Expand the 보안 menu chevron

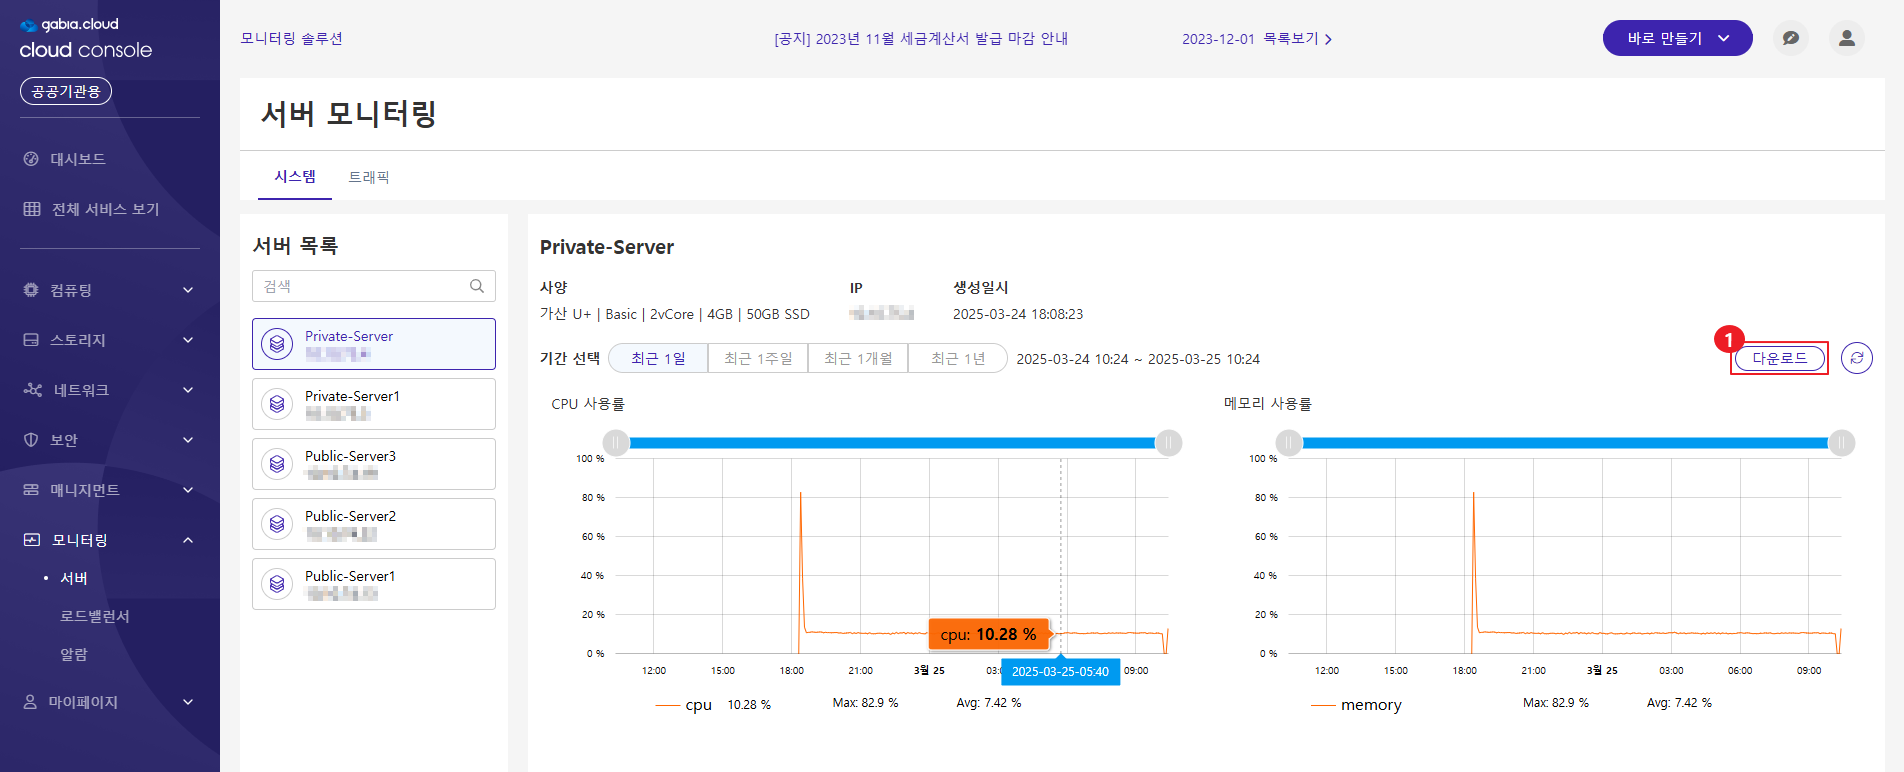(x=188, y=440)
